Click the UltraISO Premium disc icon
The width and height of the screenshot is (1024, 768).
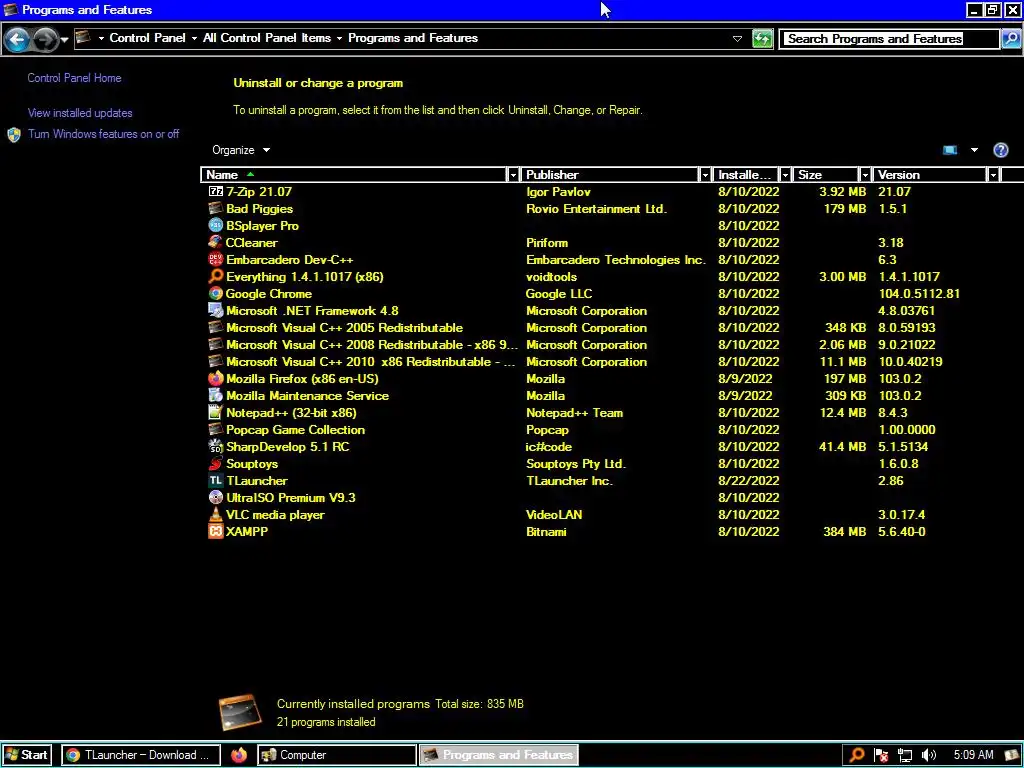[x=216, y=497]
